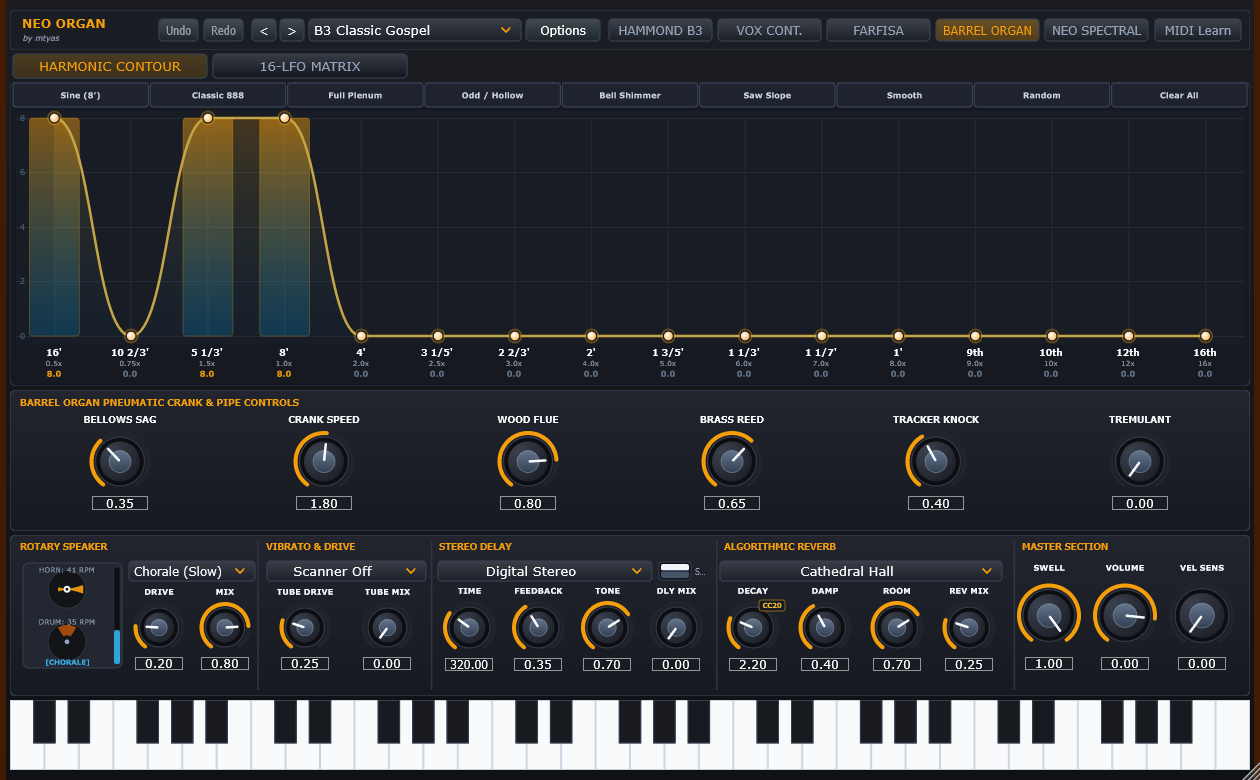Adjust the Wood Flue knob
Image resolution: width=1260 pixels, height=780 pixels.
[x=528, y=462]
